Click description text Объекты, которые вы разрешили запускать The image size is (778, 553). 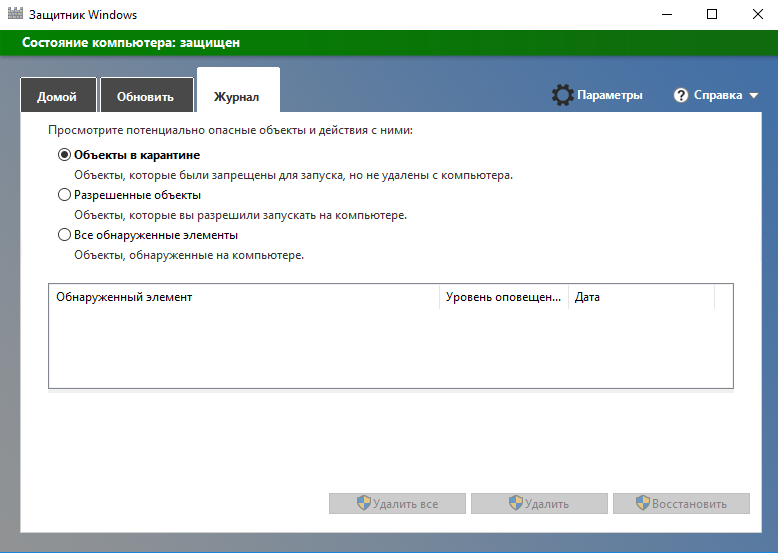241,215
